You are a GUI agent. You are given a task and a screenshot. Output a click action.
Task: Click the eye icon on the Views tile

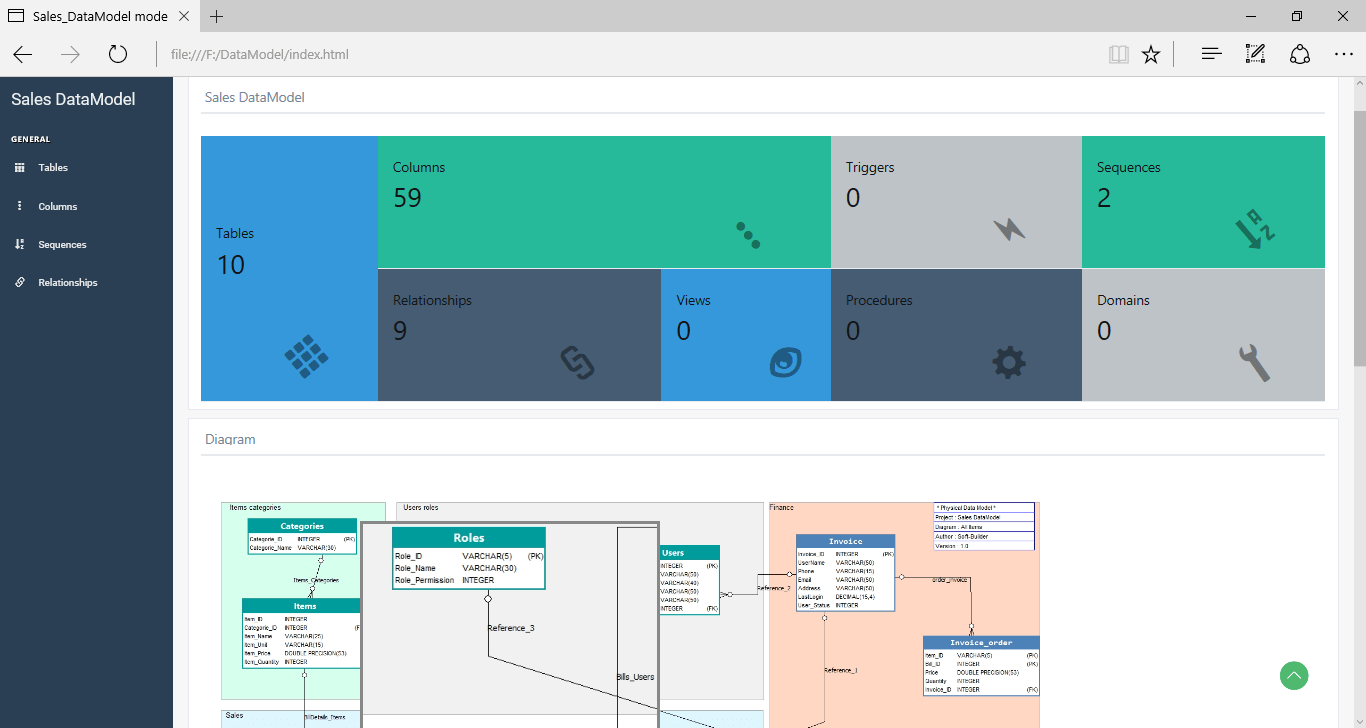[x=785, y=362]
